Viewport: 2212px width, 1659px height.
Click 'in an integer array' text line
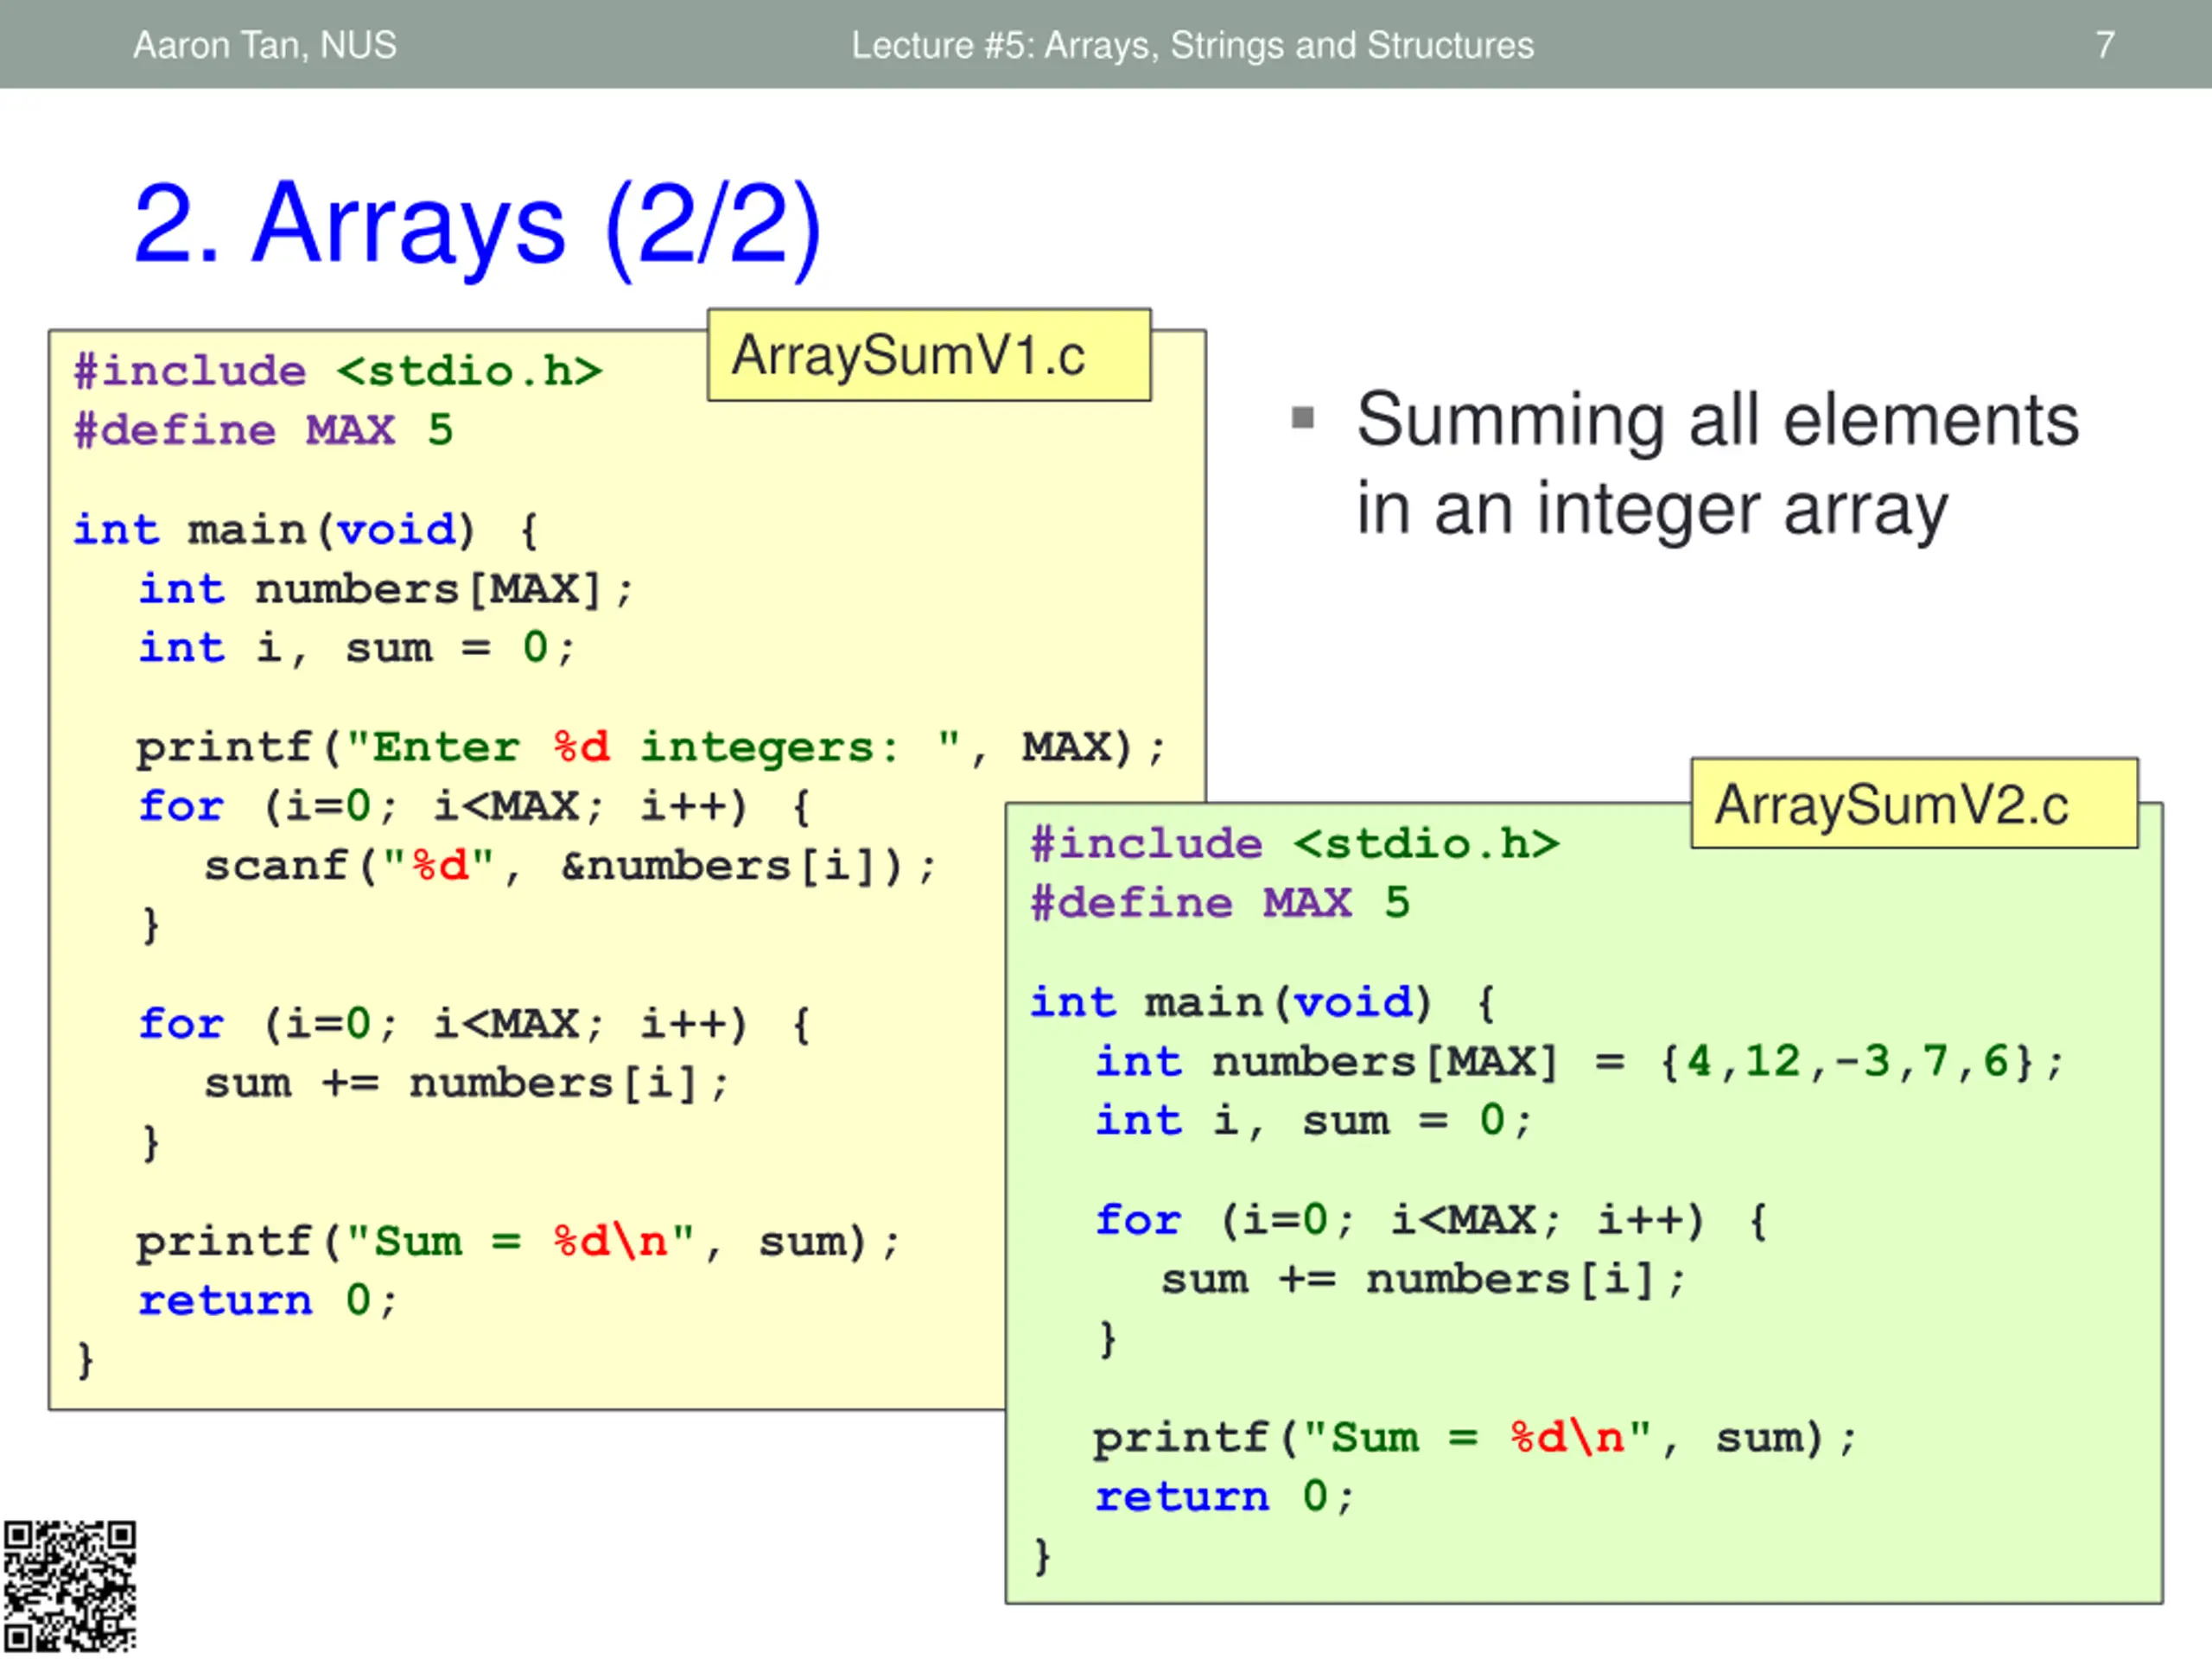pyautogui.click(x=1652, y=510)
